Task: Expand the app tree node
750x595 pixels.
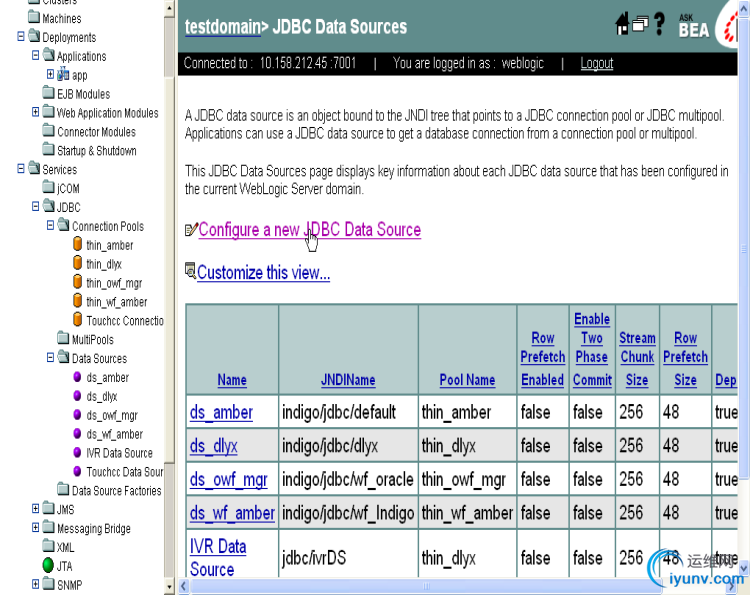Action: coord(50,74)
